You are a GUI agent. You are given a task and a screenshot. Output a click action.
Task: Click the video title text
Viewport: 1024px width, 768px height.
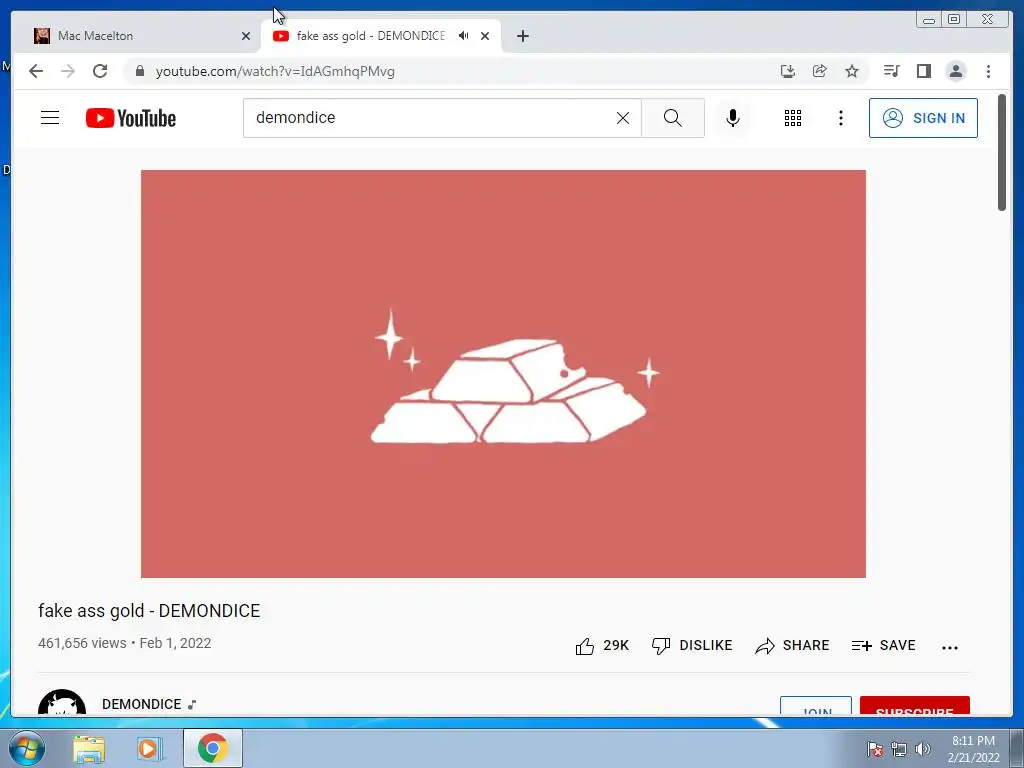[x=149, y=611]
